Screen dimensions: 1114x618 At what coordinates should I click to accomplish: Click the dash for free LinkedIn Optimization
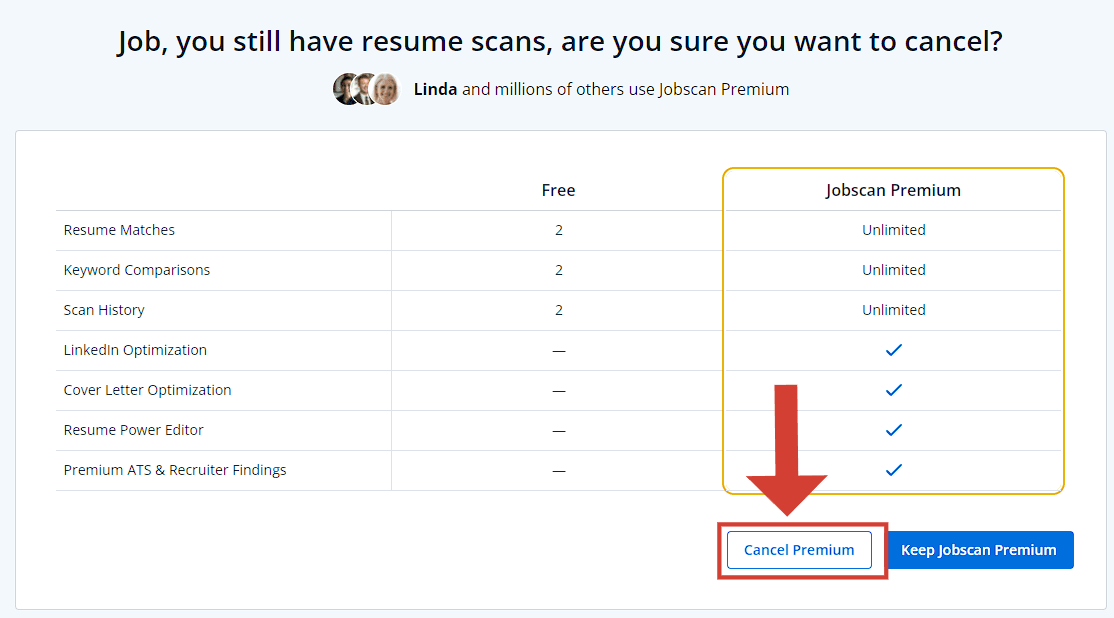pyautogui.click(x=559, y=351)
